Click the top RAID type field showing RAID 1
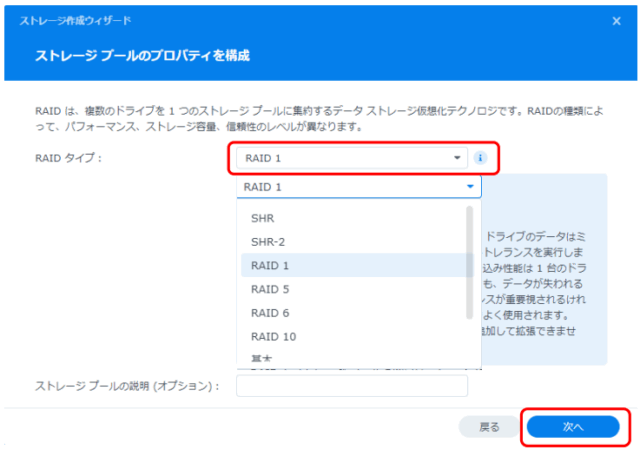Image resolution: width=640 pixels, height=456 pixels. click(x=340, y=158)
